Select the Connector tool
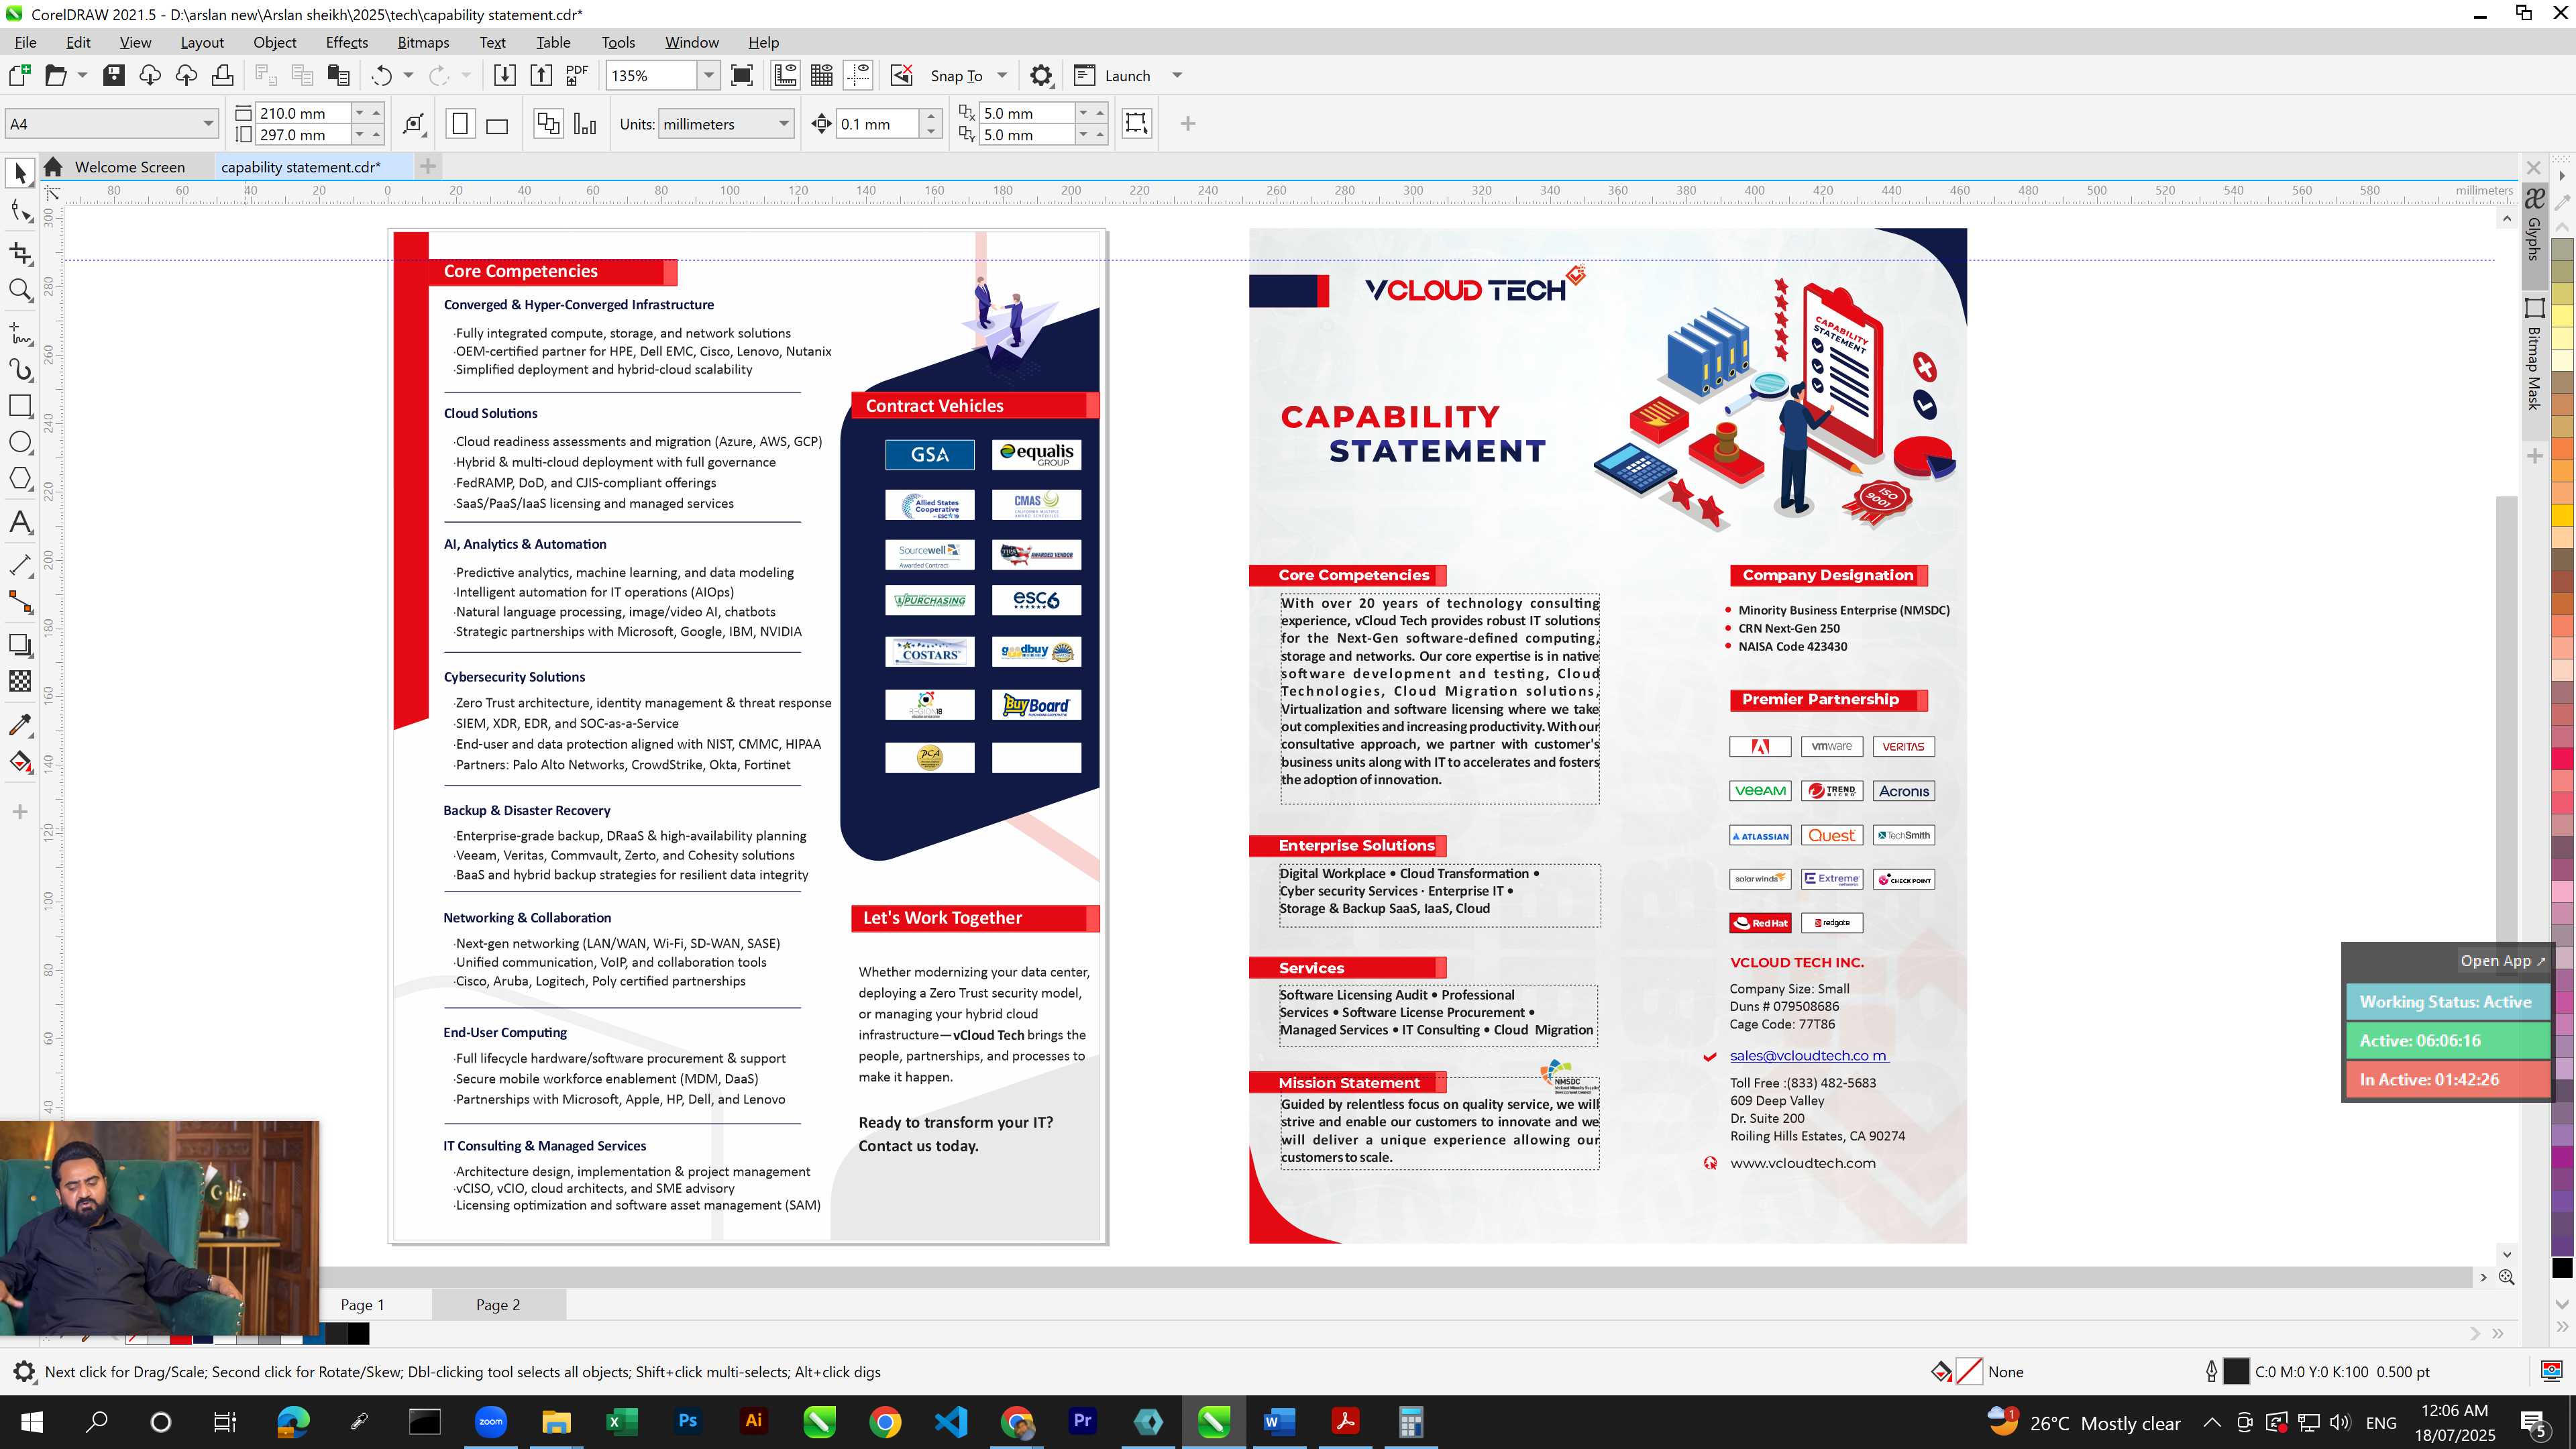 coord(20,602)
